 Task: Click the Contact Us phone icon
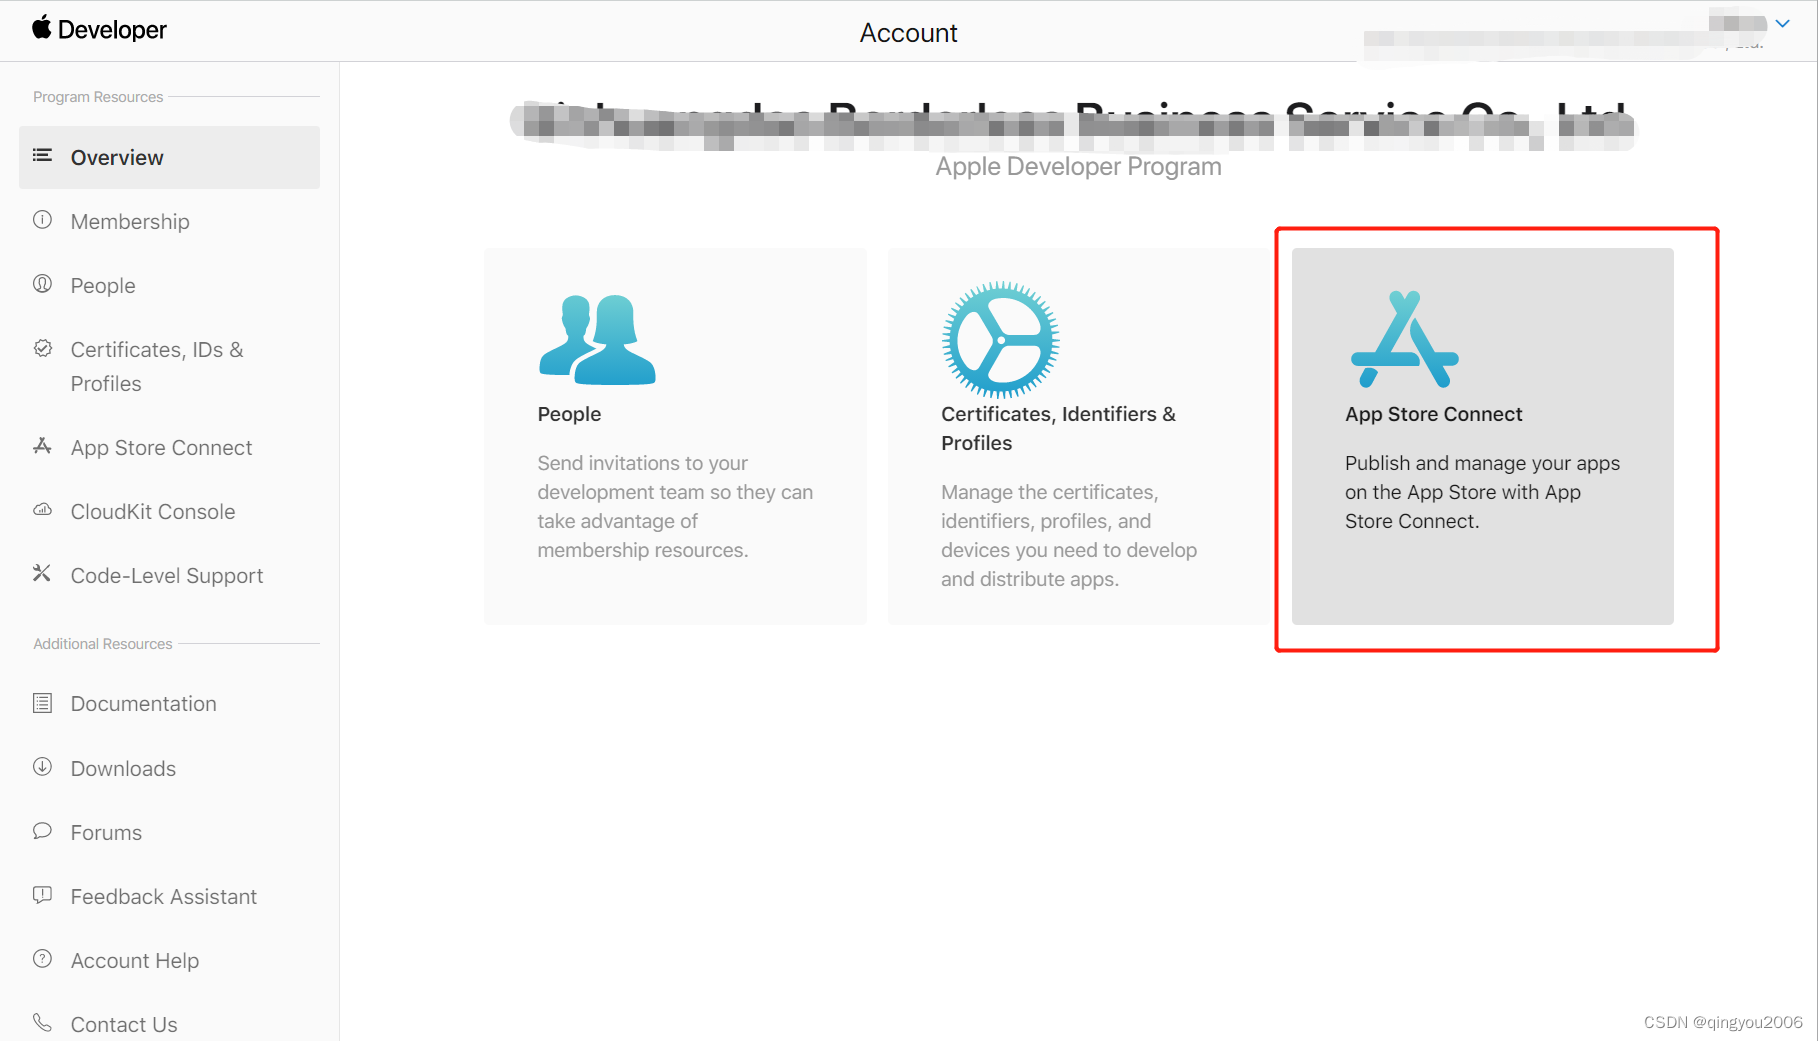pos(42,1022)
